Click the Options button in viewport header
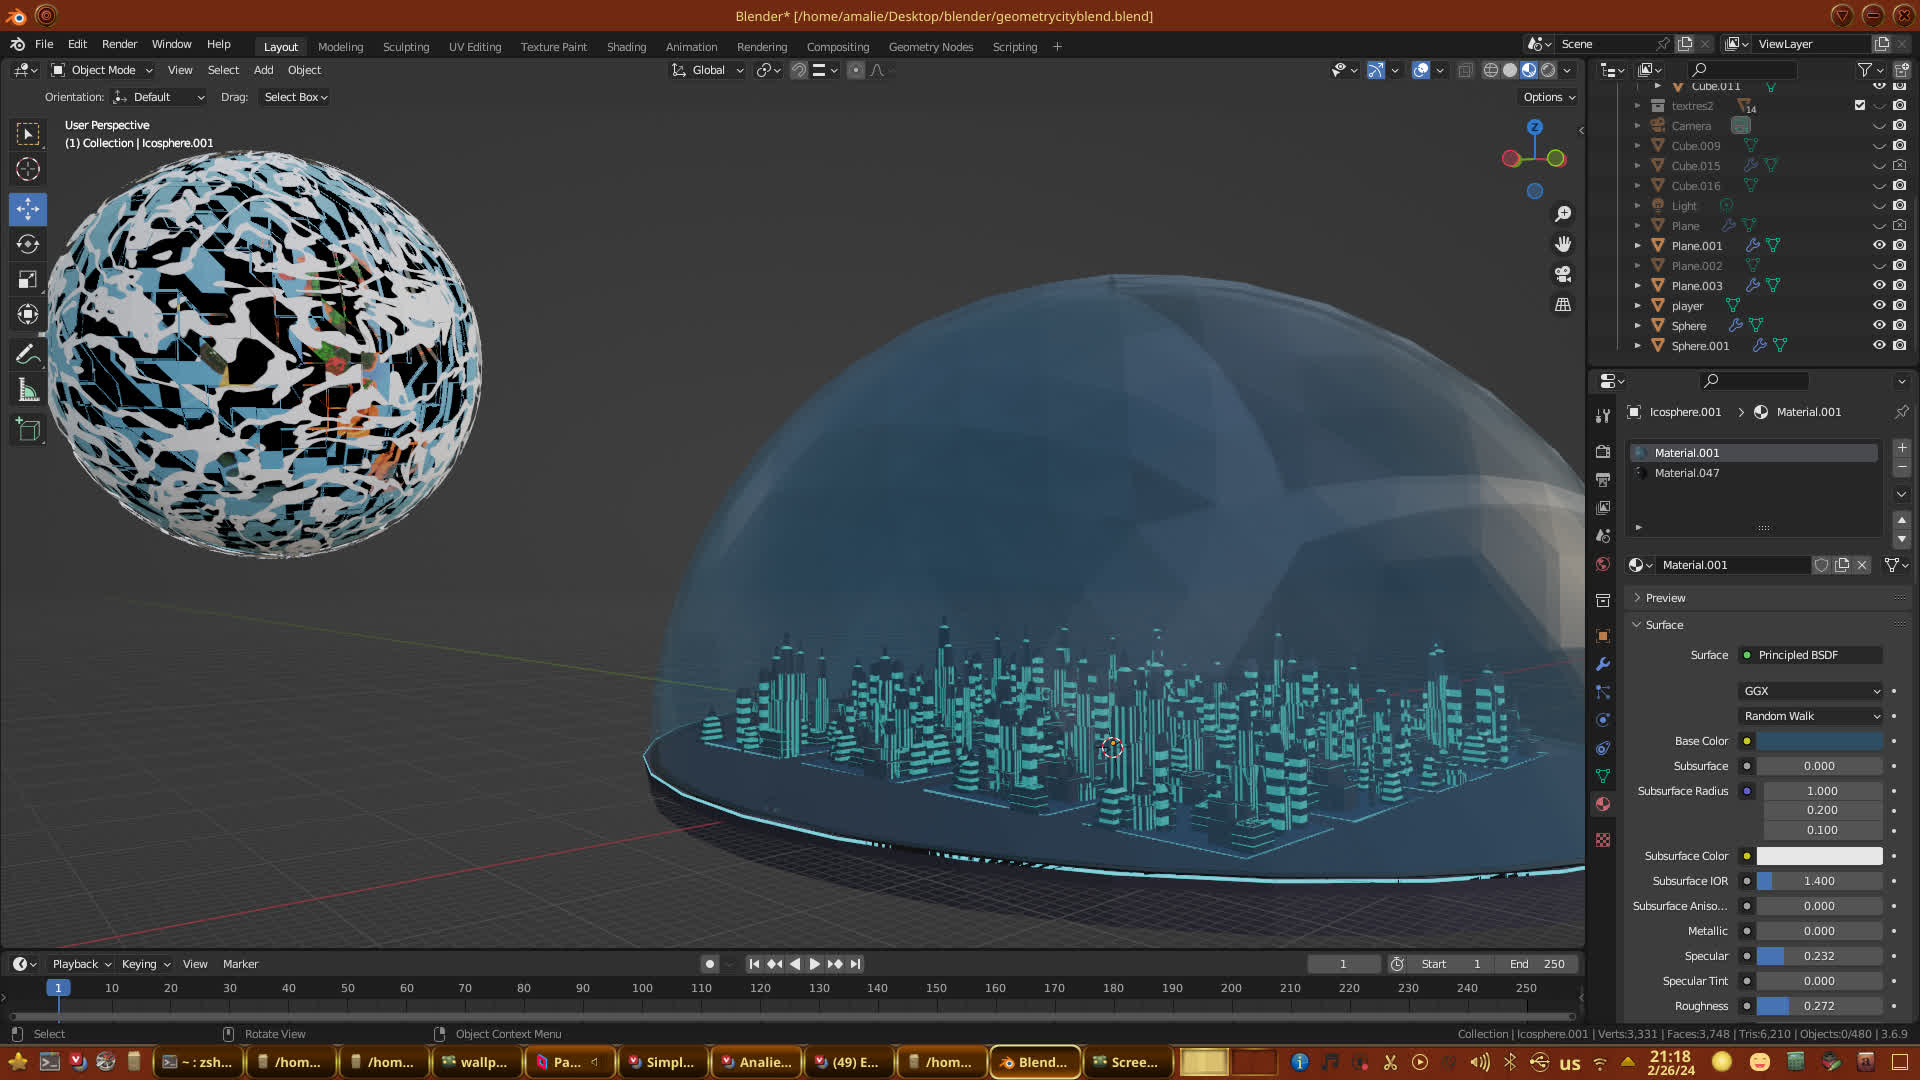 click(1548, 97)
